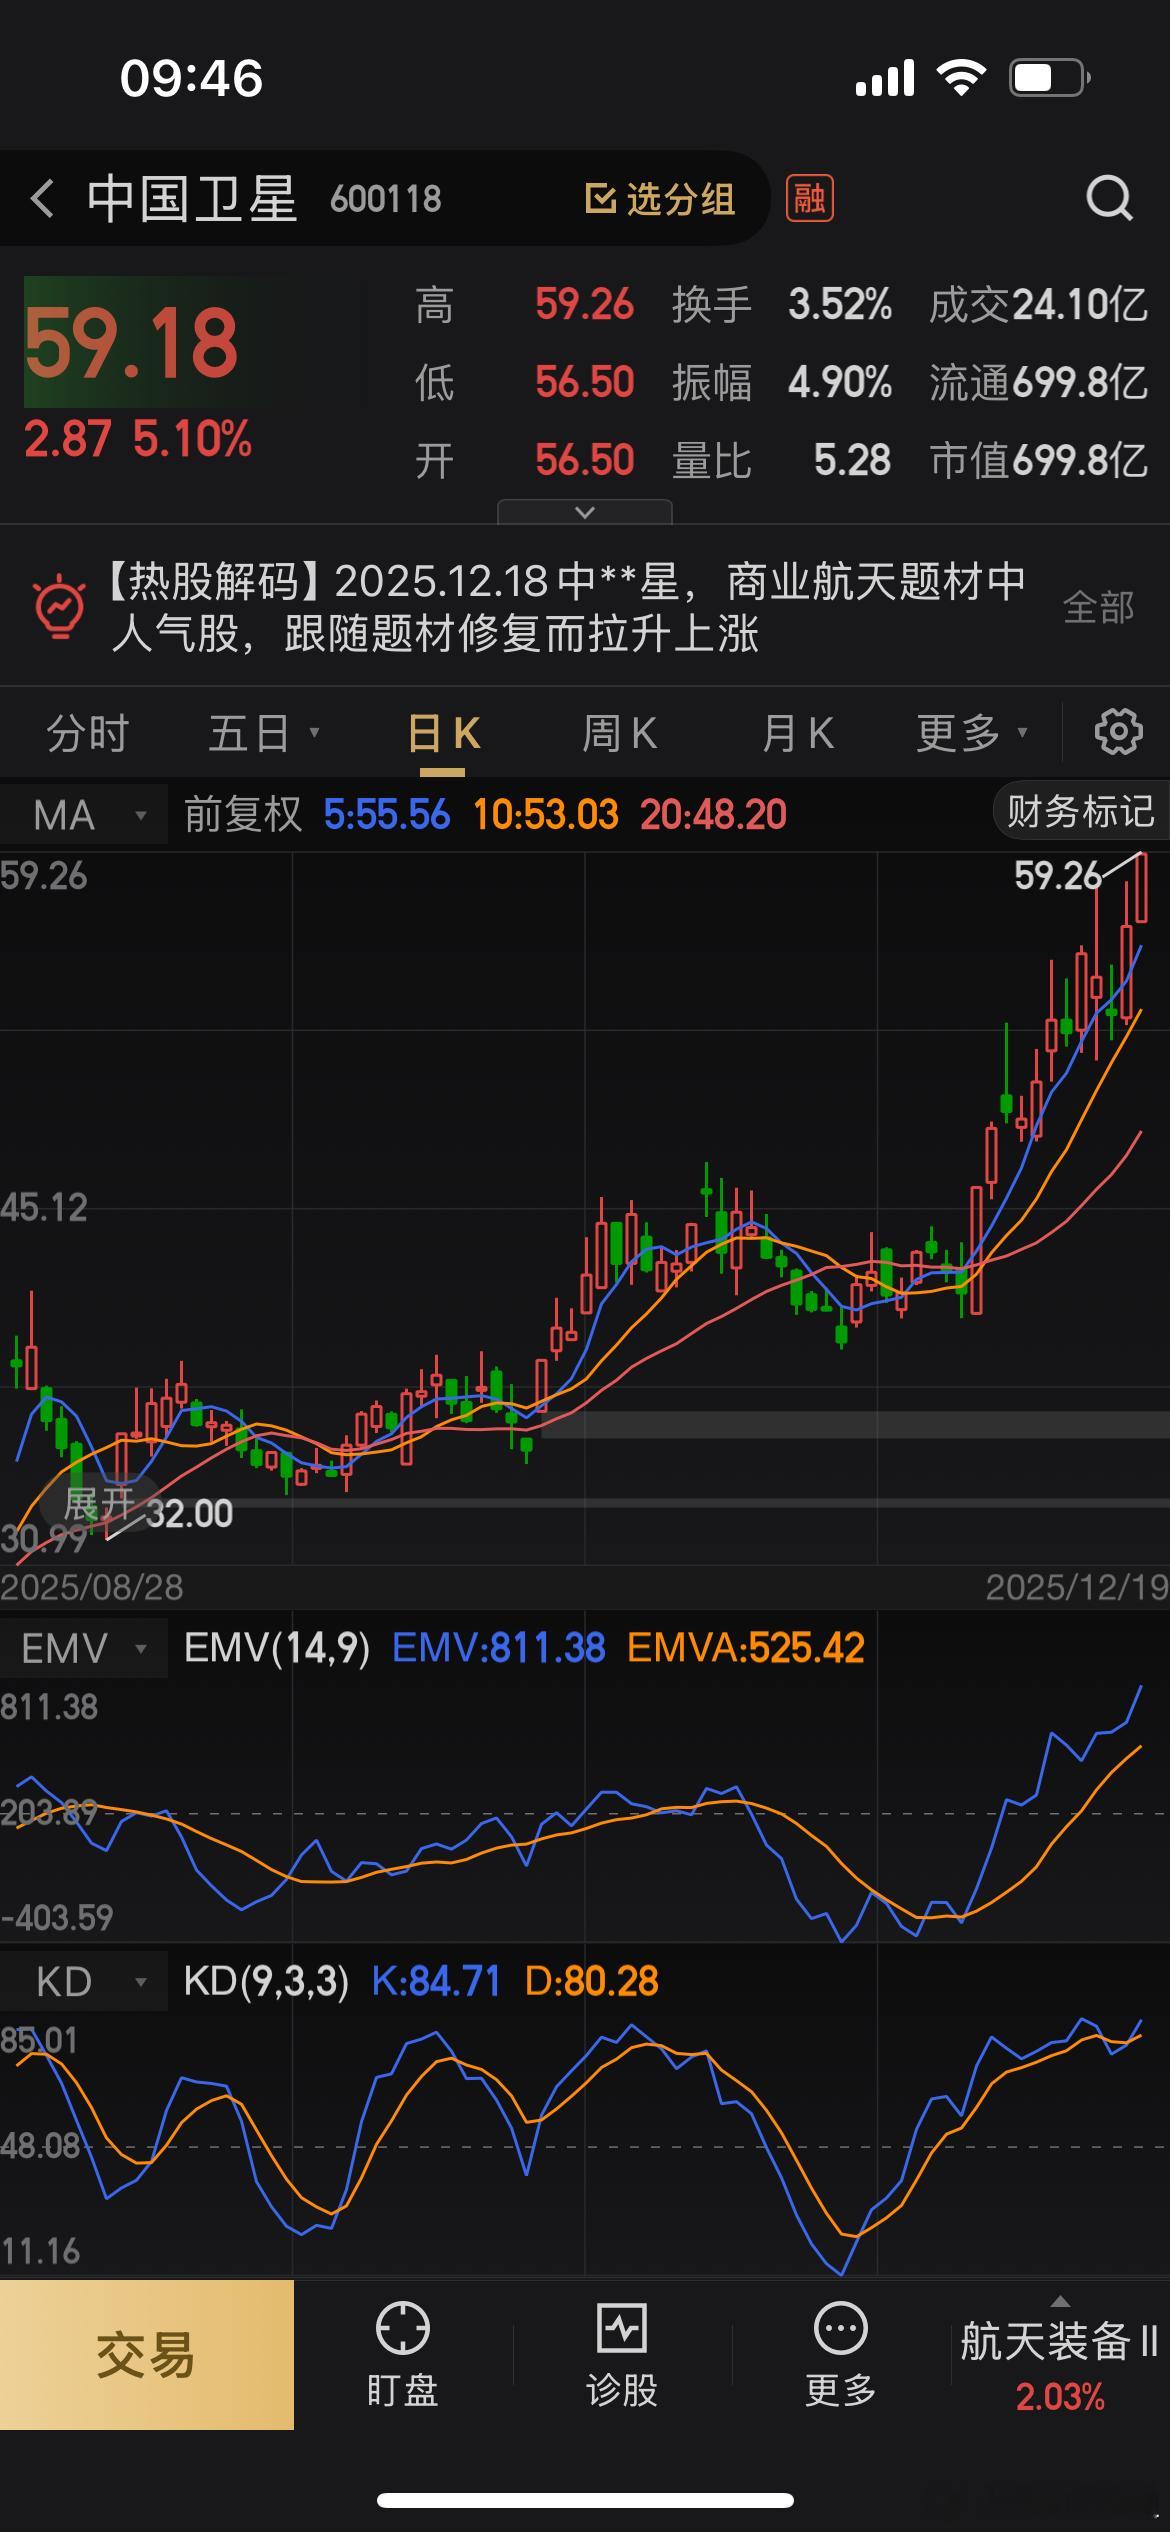Viewport: 1170px width, 2532px height.
Task: Tap 选分组 to choose a watchlist group
Action: pyautogui.click(x=660, y=199)
